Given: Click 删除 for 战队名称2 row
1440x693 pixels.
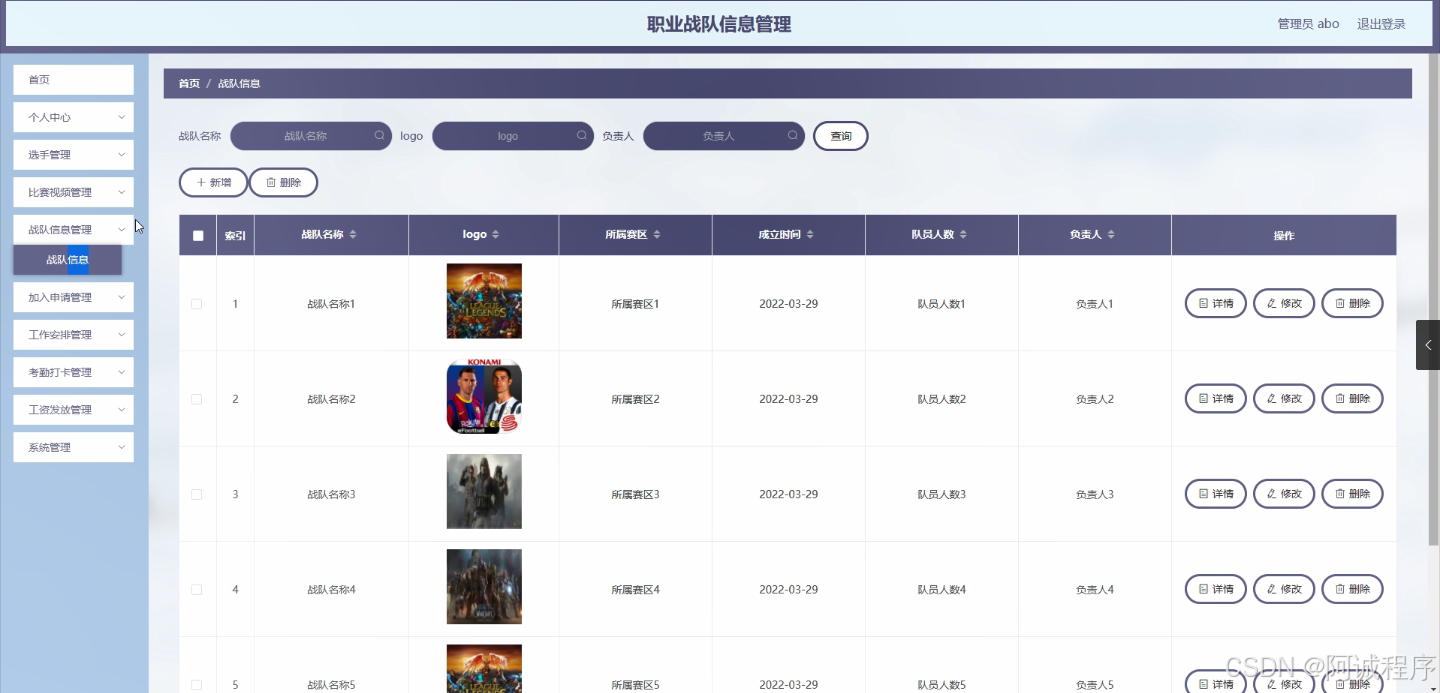Looking at the screenshot, I should click(1352, 399).
